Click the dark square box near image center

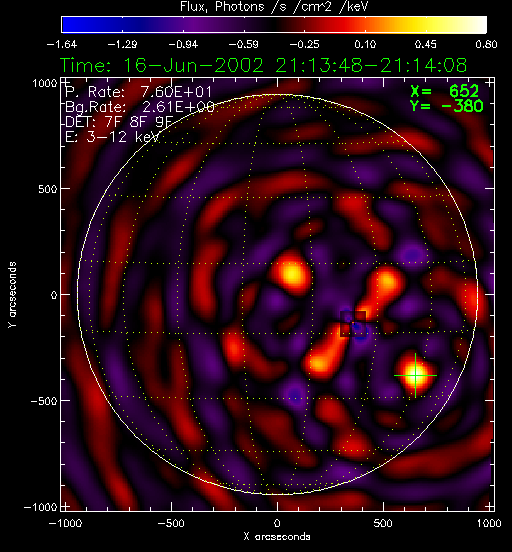pyautogui.click(x=353, y=324)
